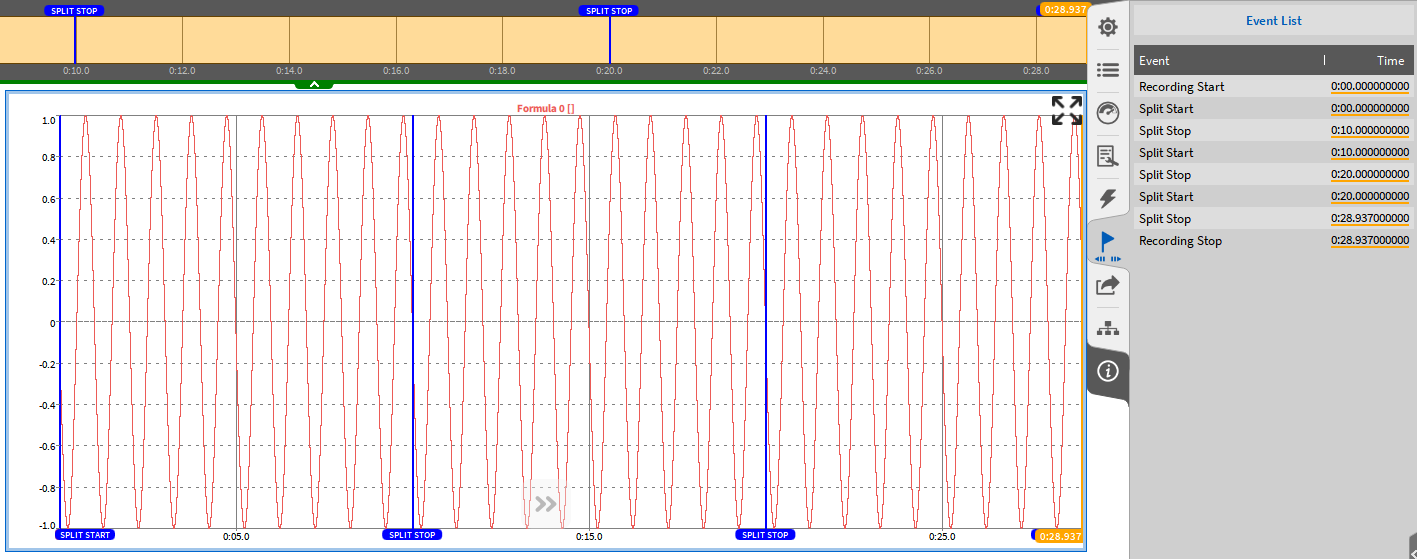Open the export share arrow panel

pos(1107,285)
